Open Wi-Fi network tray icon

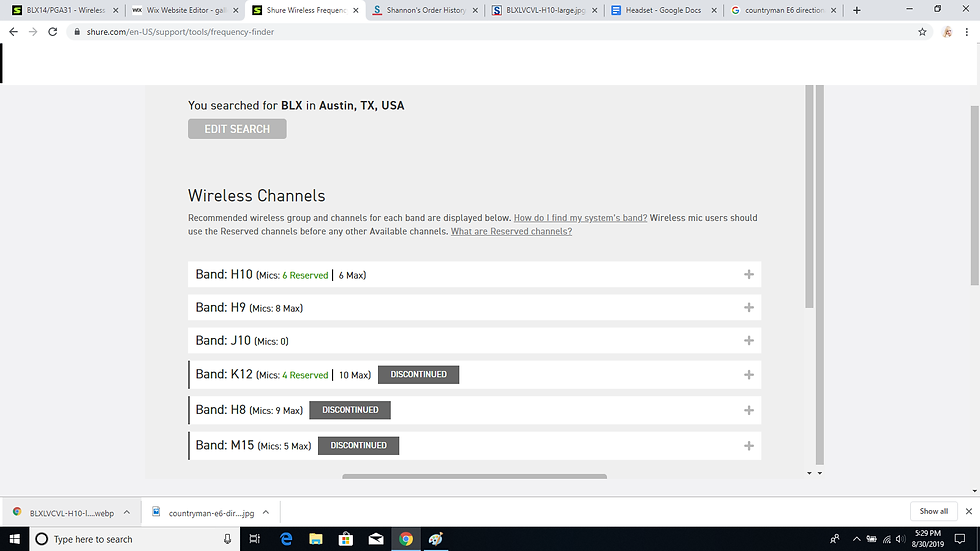click(886, 539)
